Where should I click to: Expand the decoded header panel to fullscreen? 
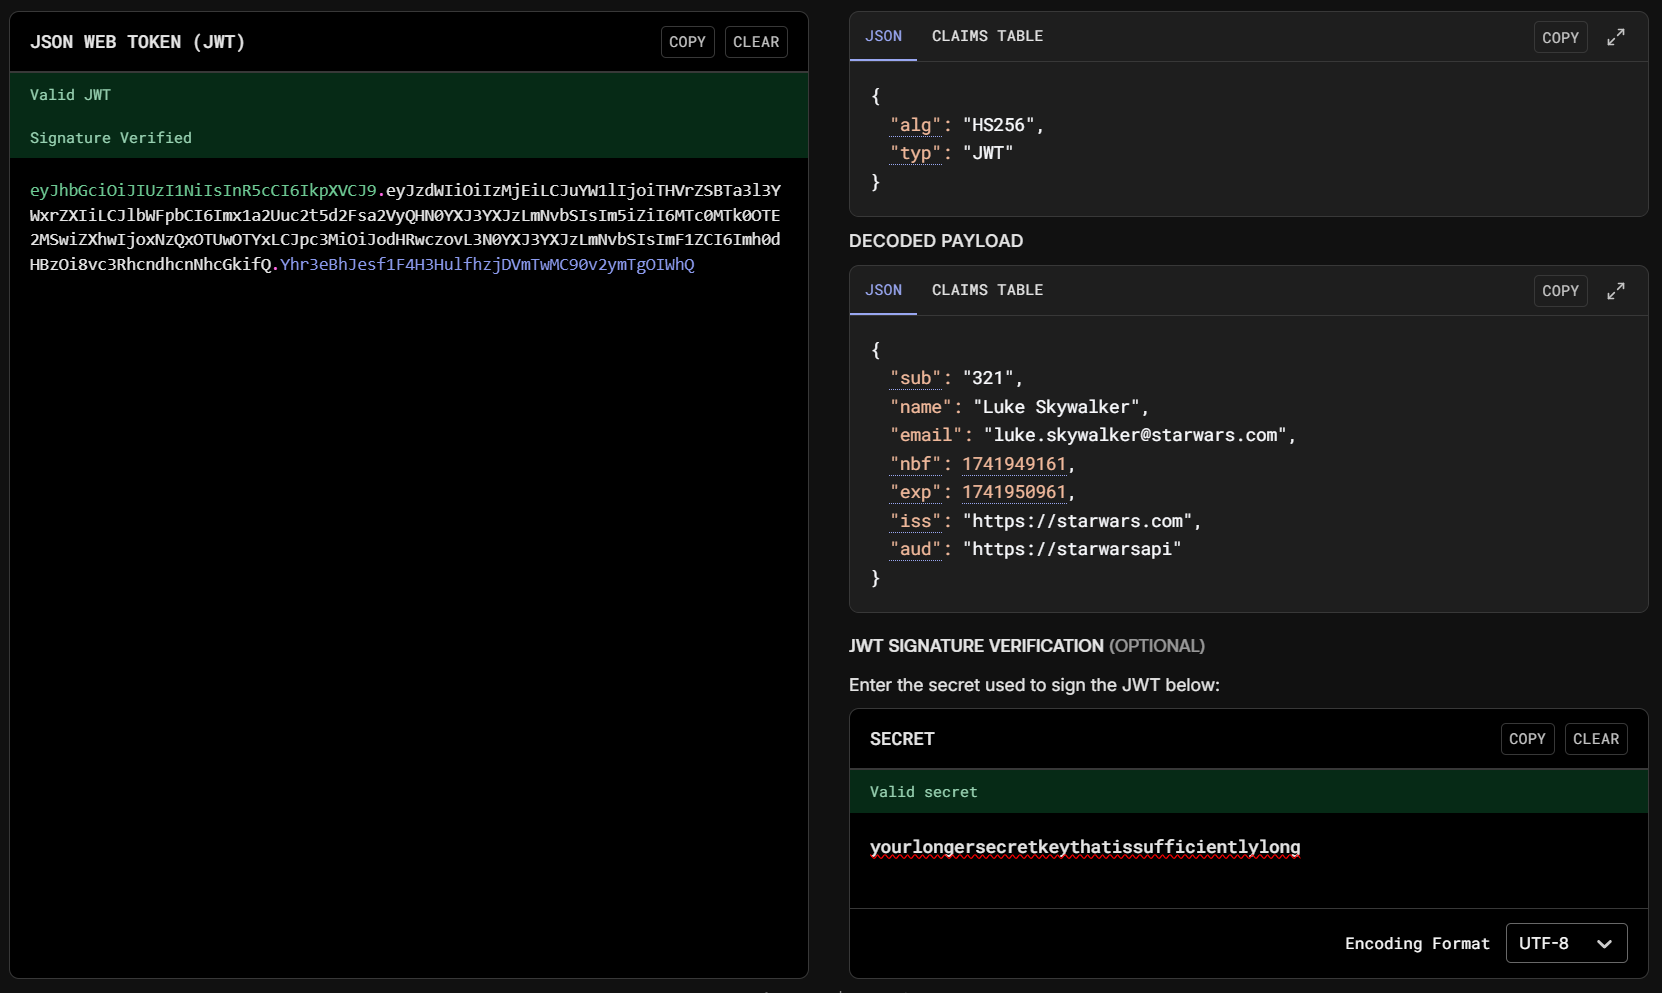1616,37
